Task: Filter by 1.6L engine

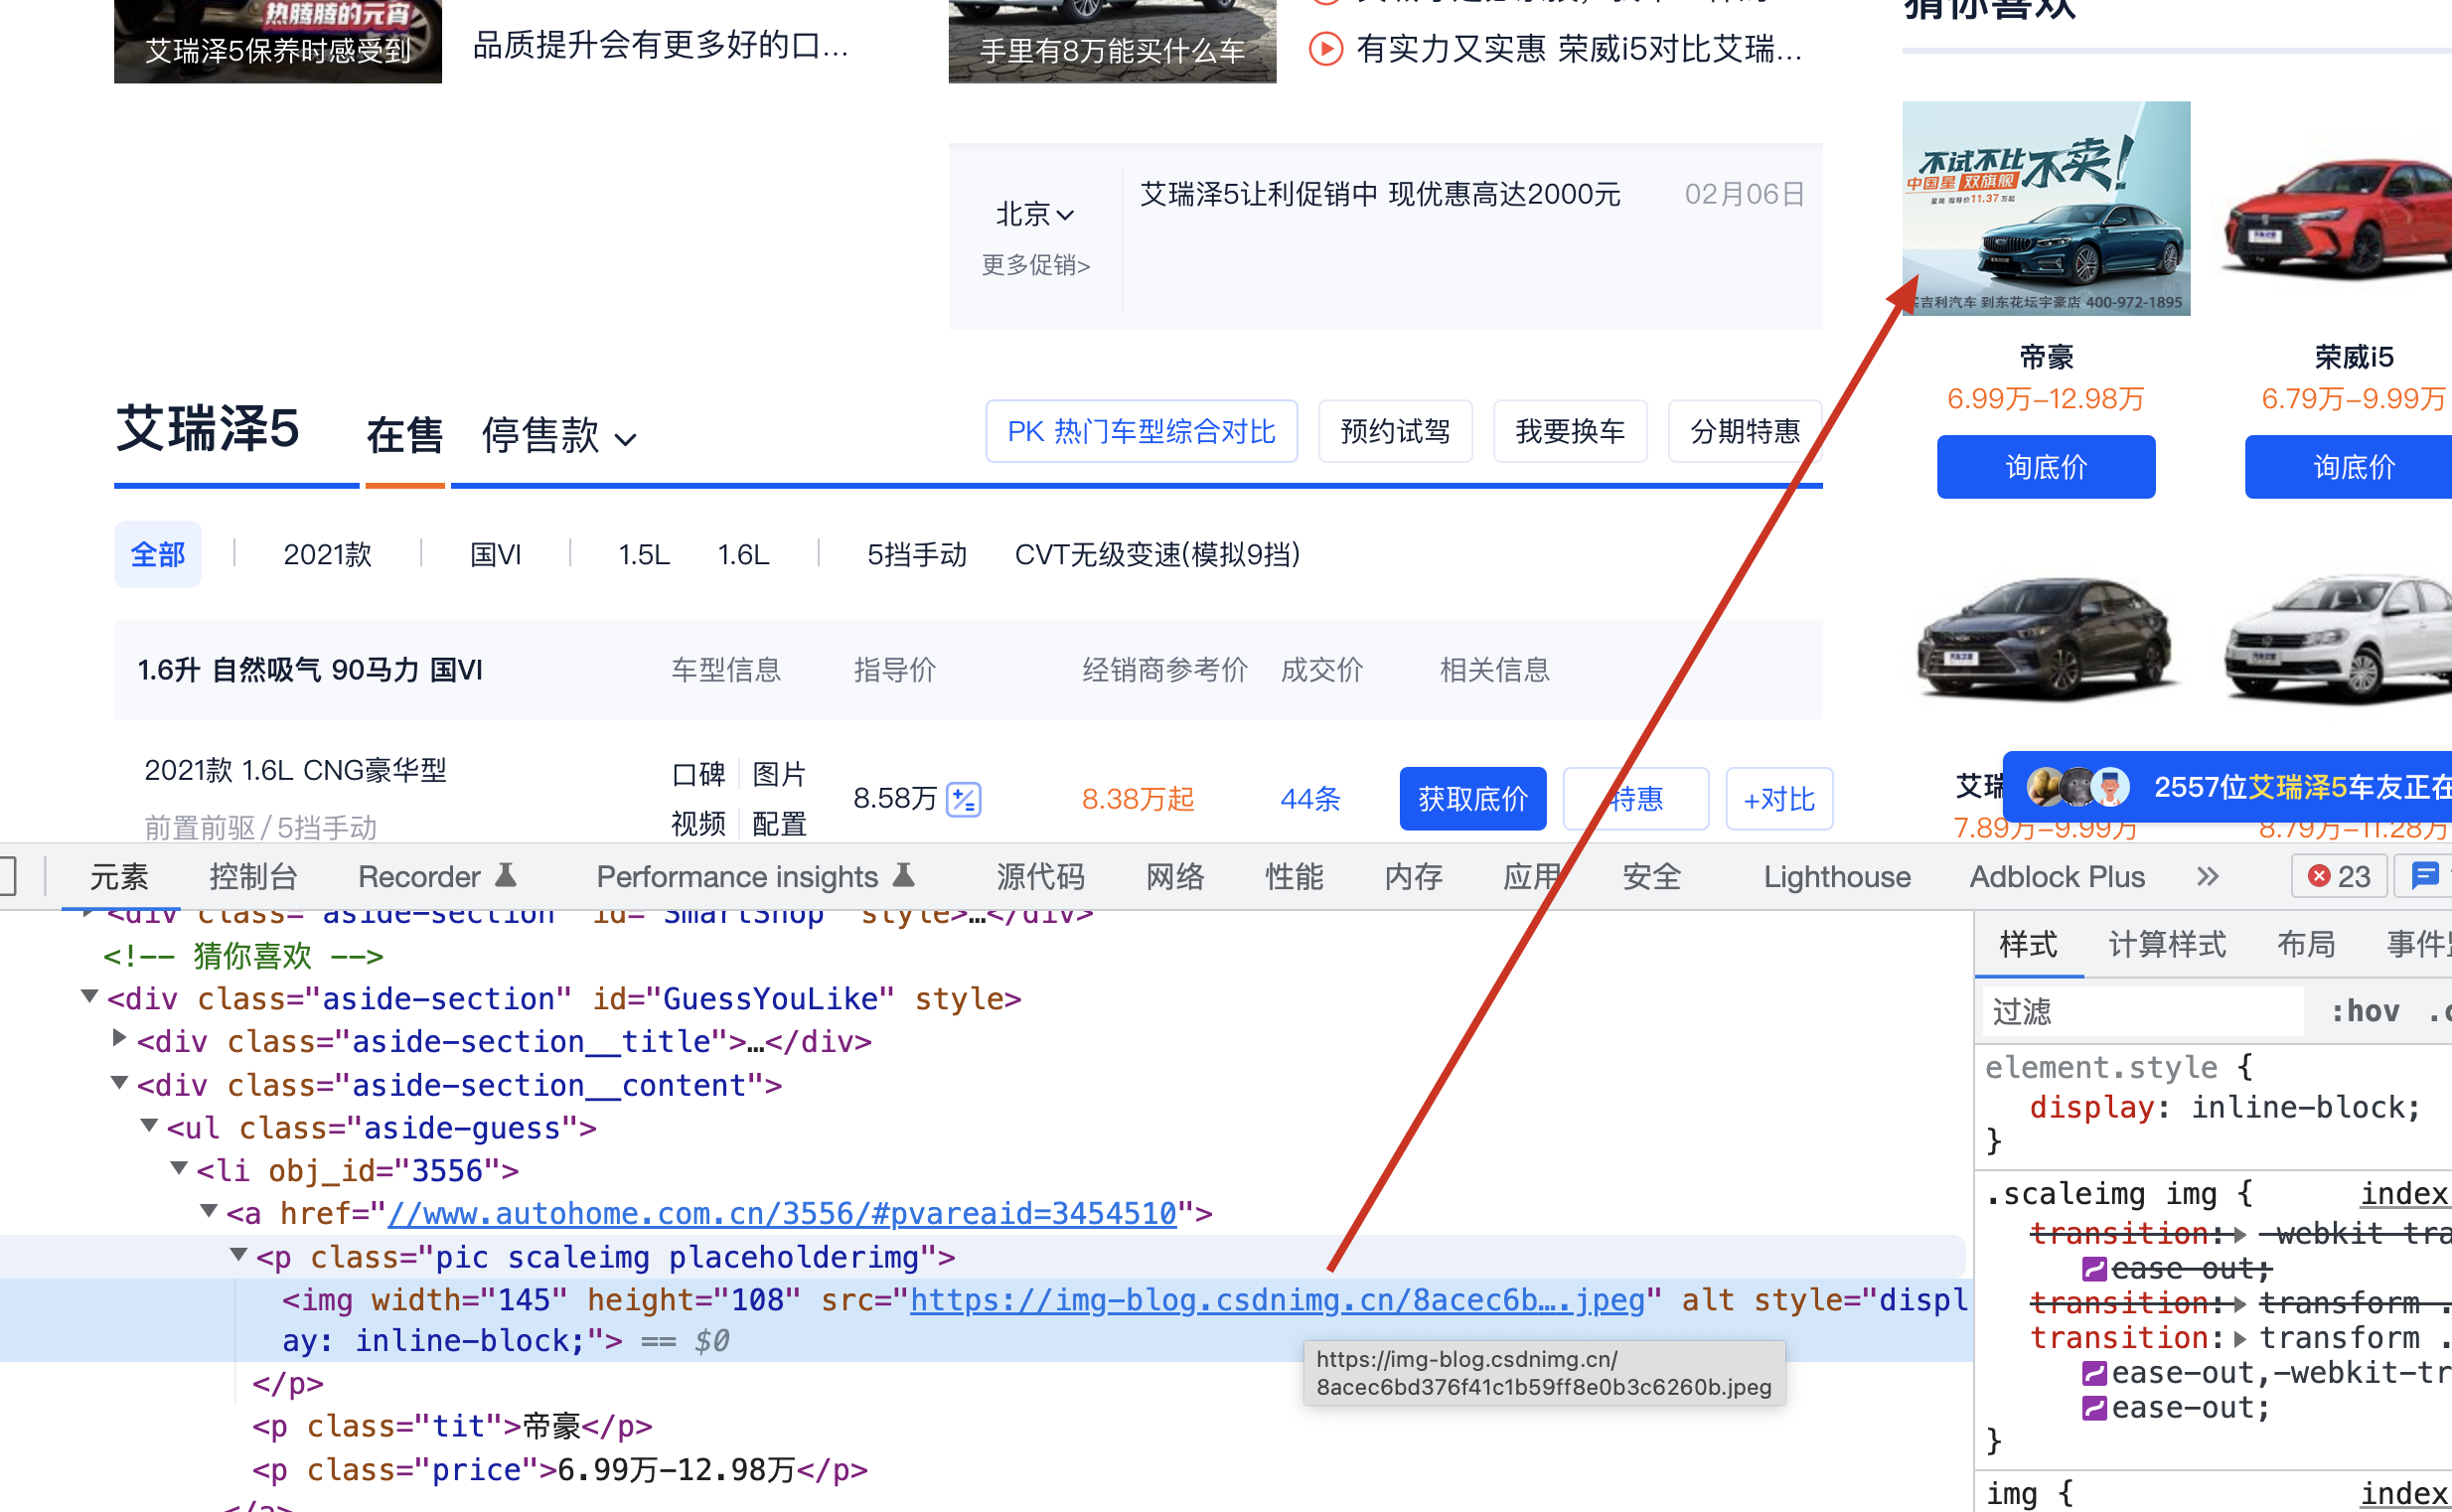Action: [x=743, y=554]
